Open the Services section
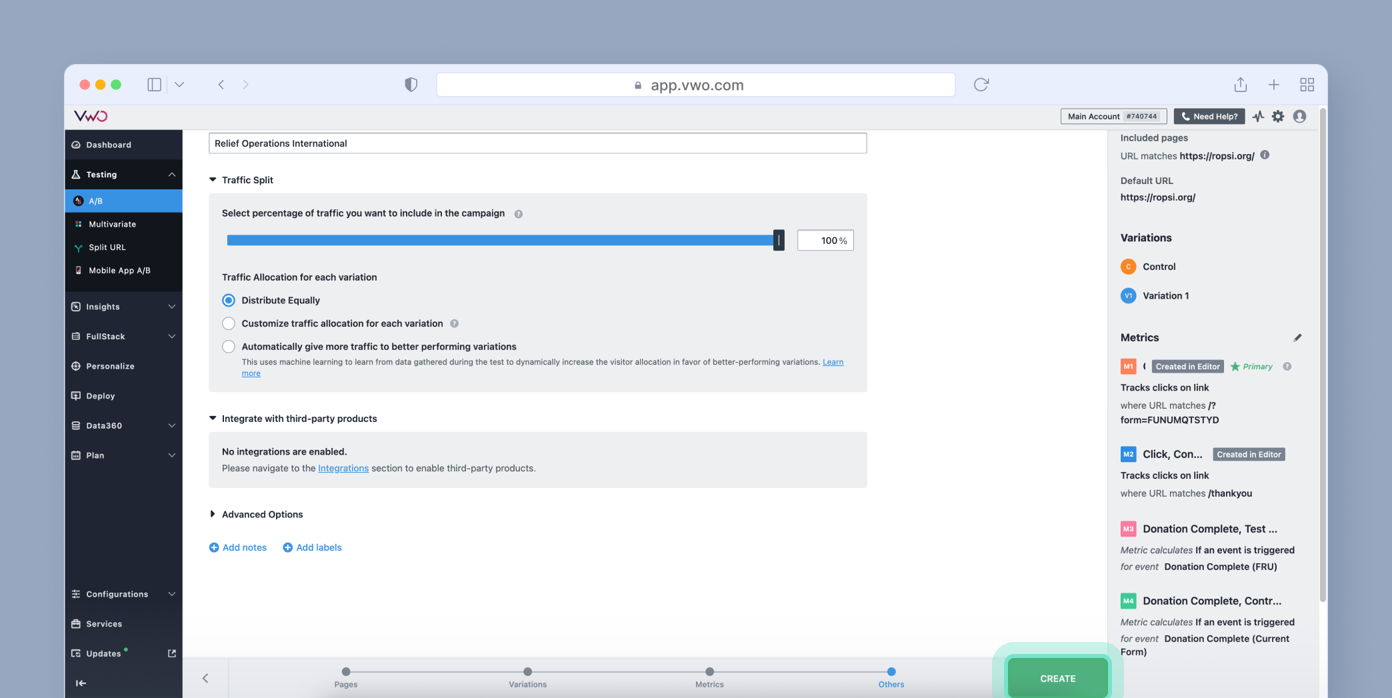Image resolution: width=1392 pixels, height=698 pixels. click(x=102, y=623)
